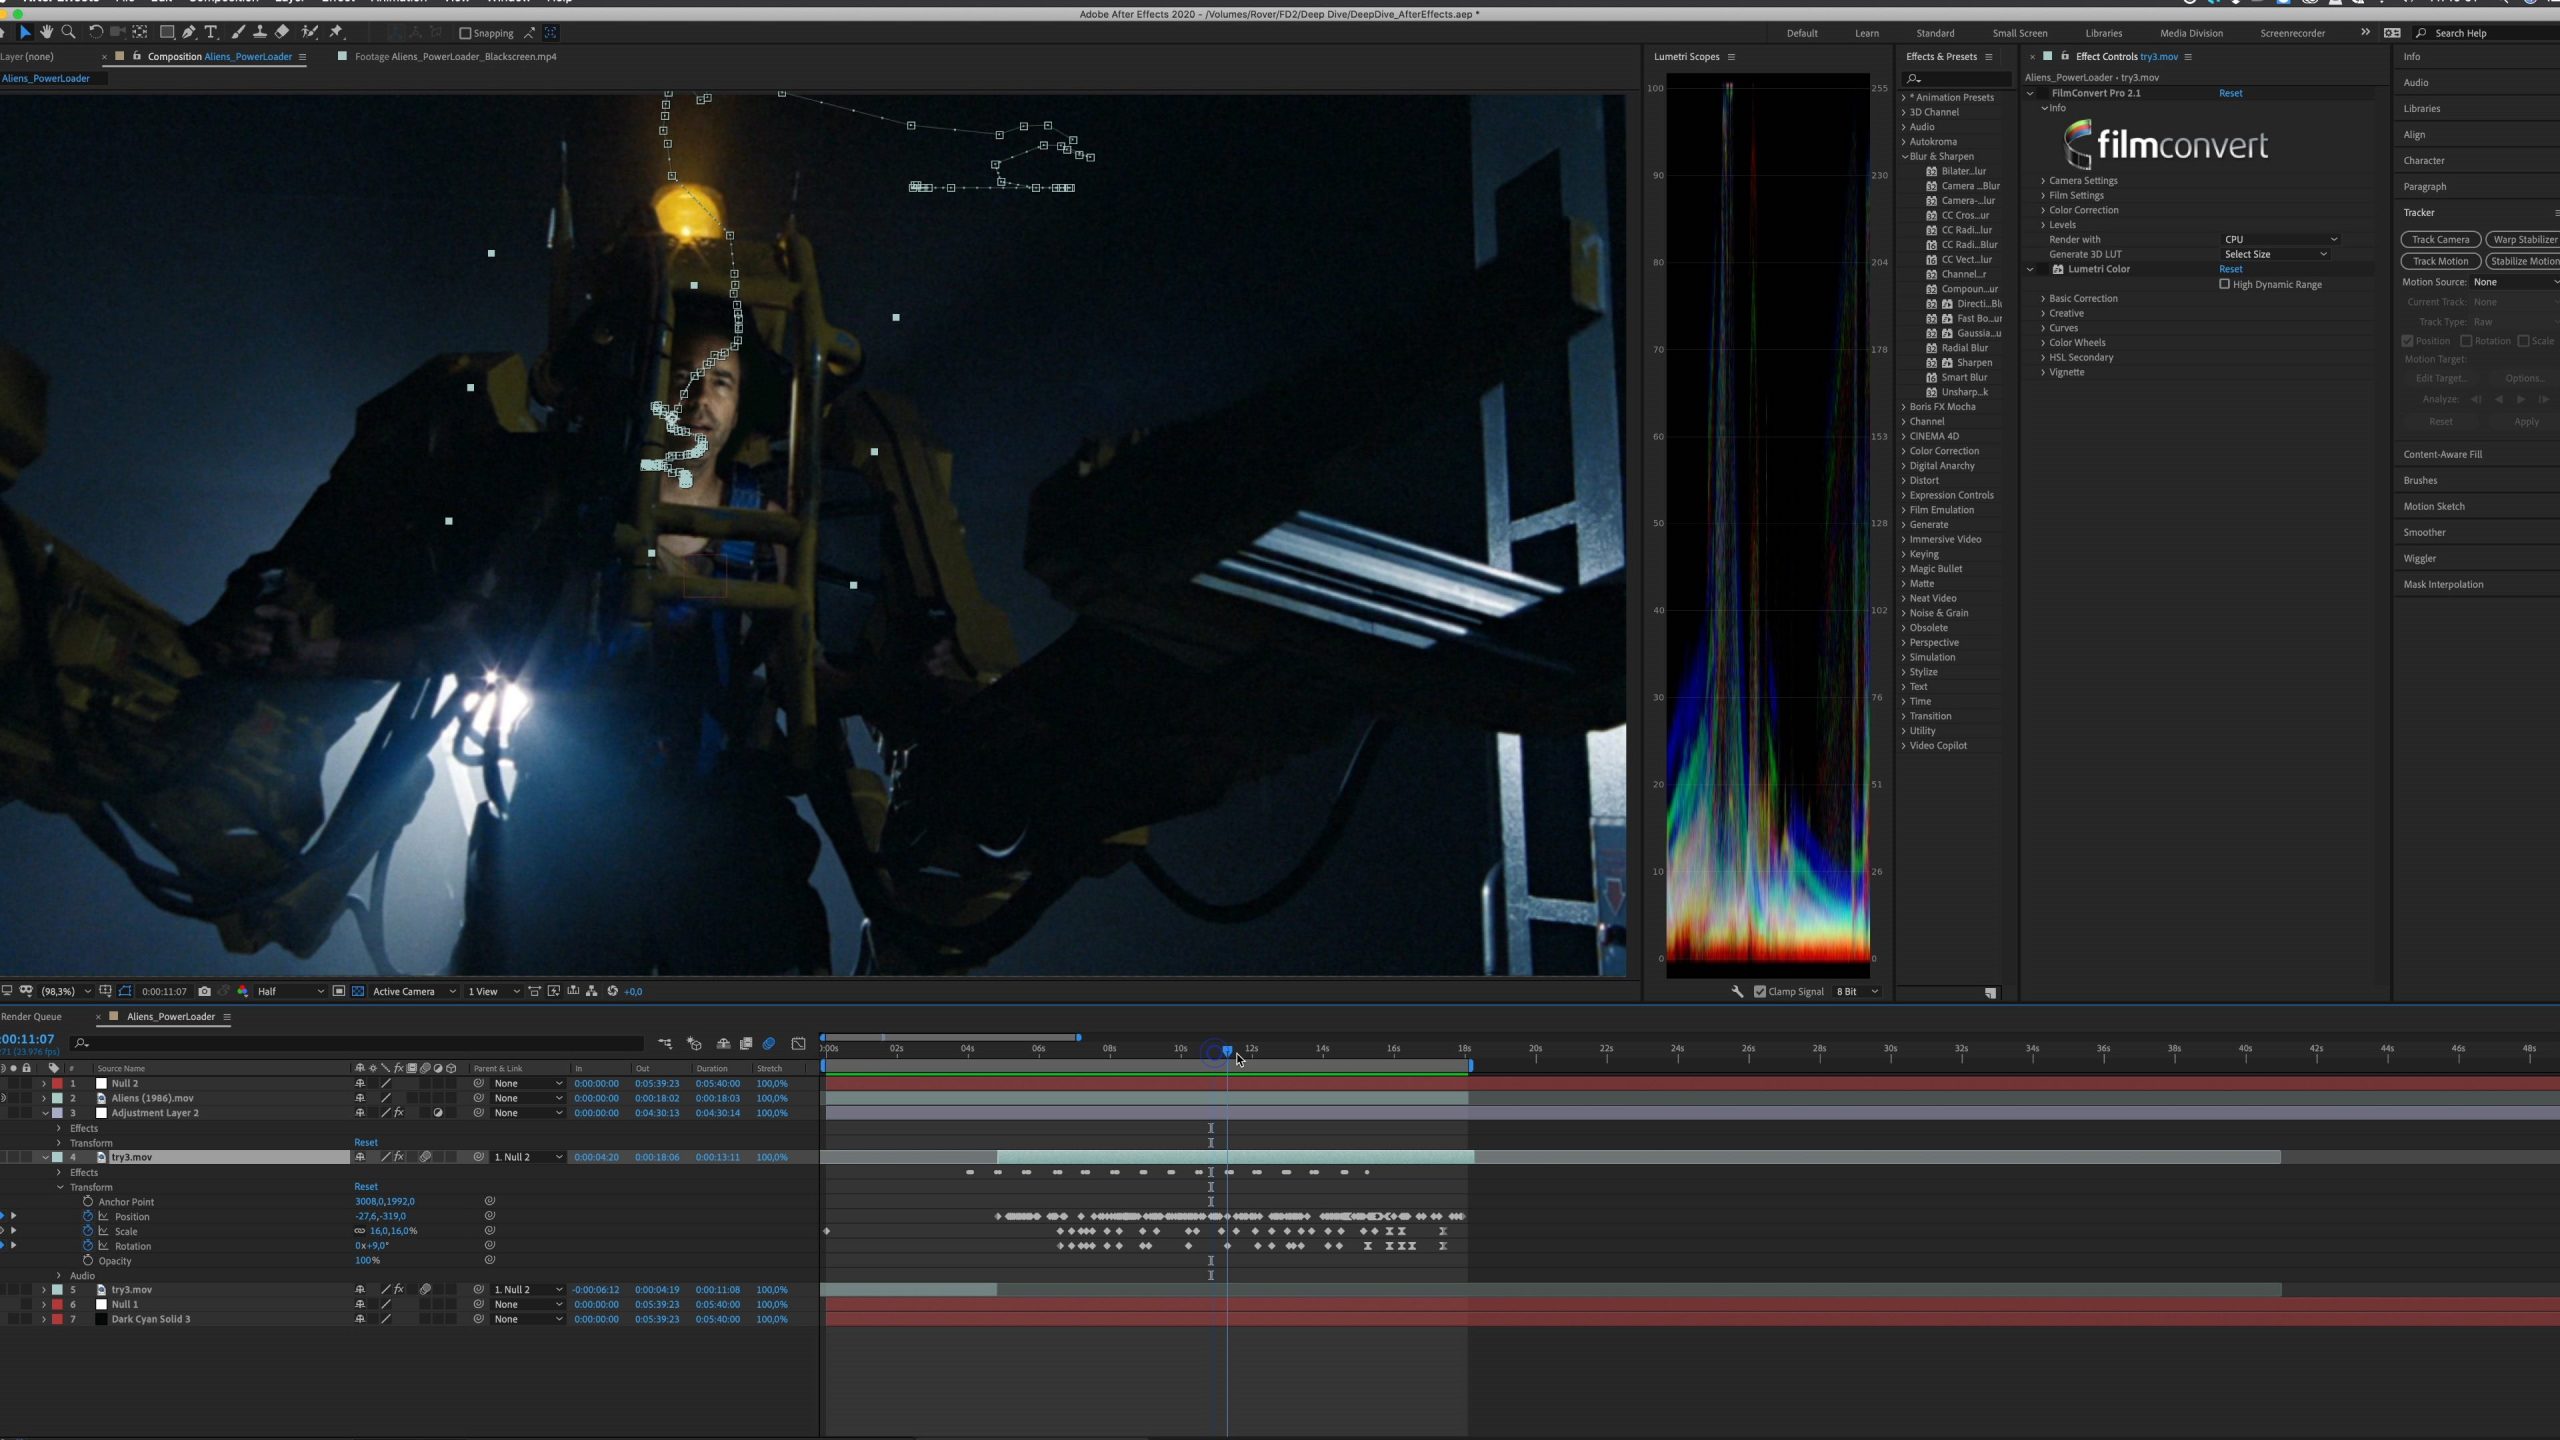Screen dimensions: 2560x1440
Task: Reset the FilmConvert Pro 2.1 effect
Action: point(2230,93)
